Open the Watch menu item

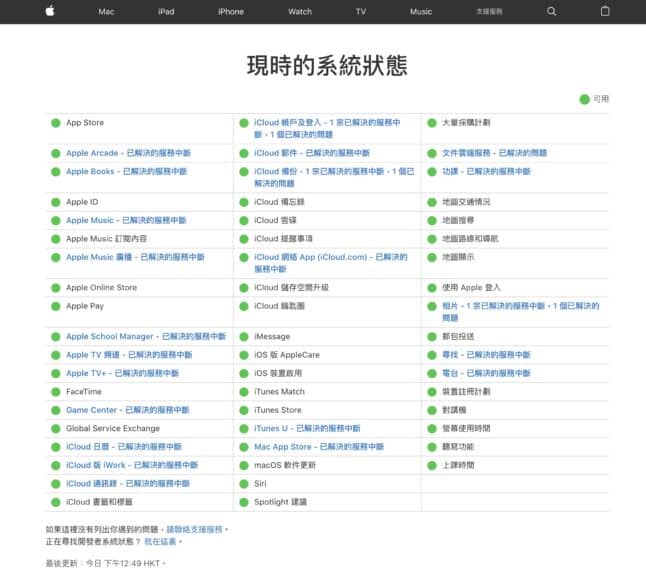point(300,12)
